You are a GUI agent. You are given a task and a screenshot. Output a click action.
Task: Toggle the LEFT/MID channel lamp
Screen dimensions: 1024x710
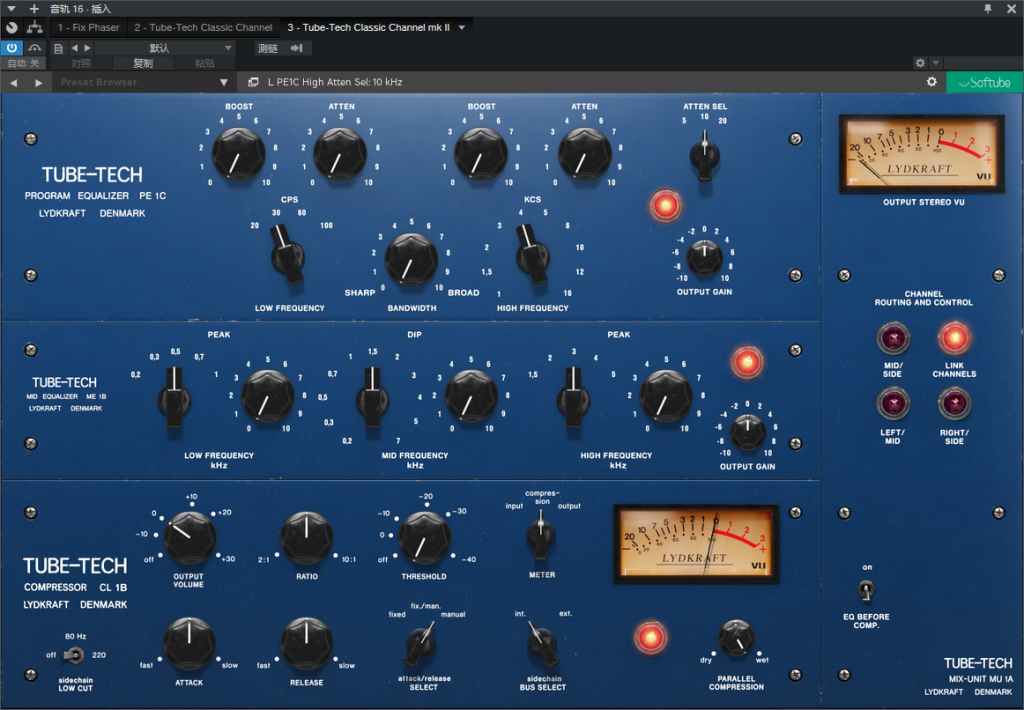tap(893, 404)
